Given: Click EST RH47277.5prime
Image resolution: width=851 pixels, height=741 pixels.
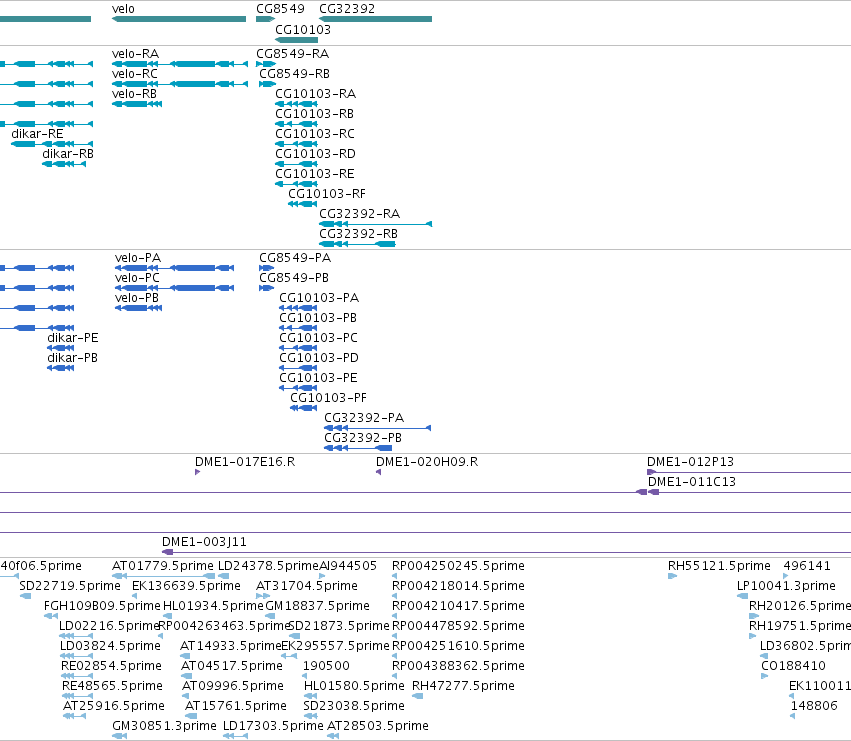Looking at the screenshot, I should tap(463, 687).
